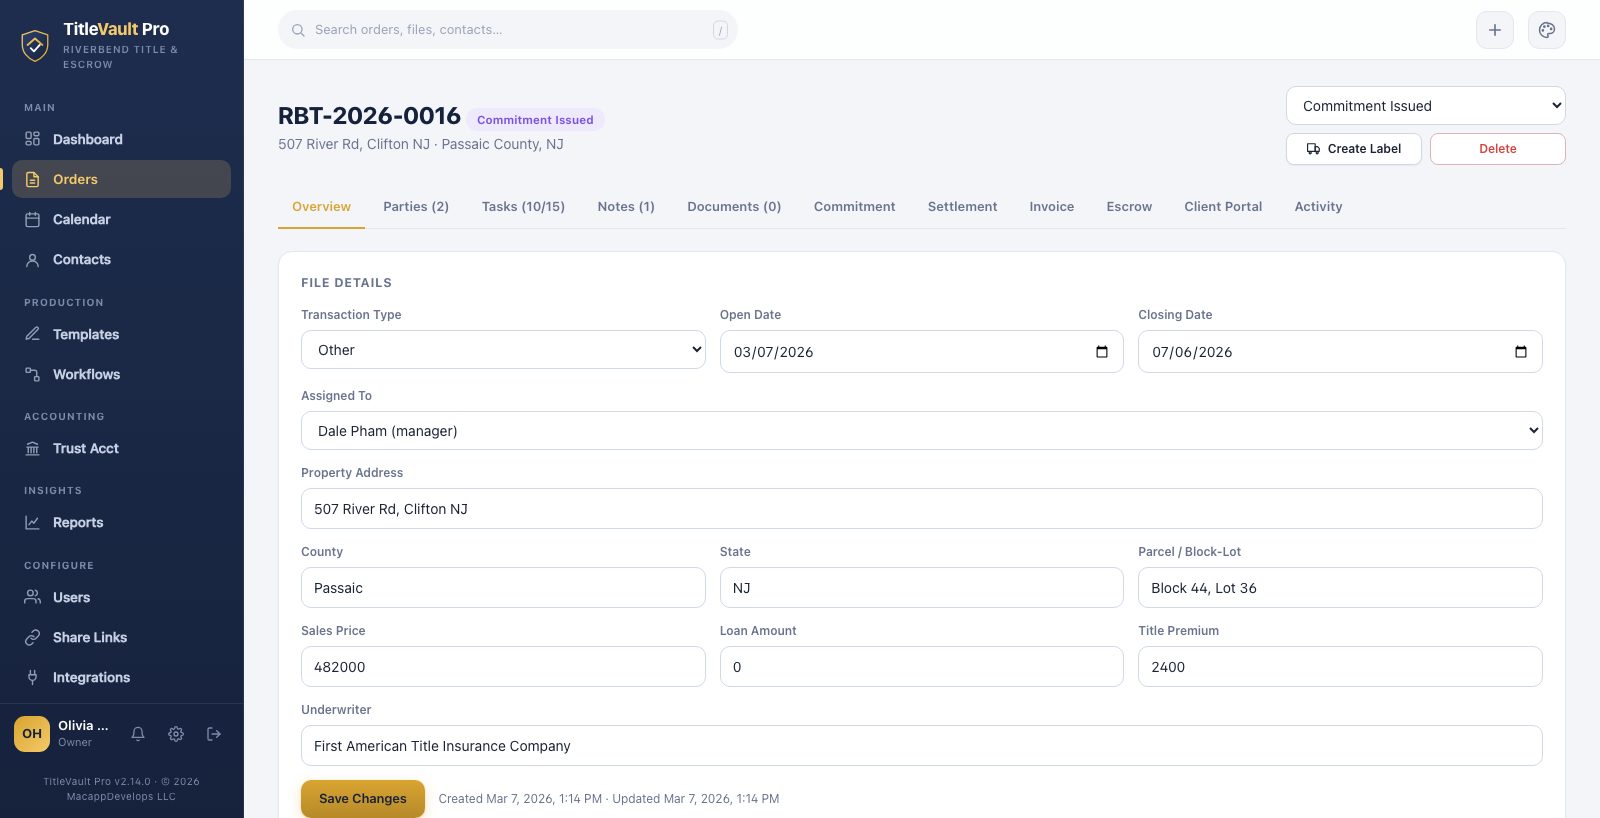Open Integrations in the sidebar
1600x818 pixels.
click(121, 677)
